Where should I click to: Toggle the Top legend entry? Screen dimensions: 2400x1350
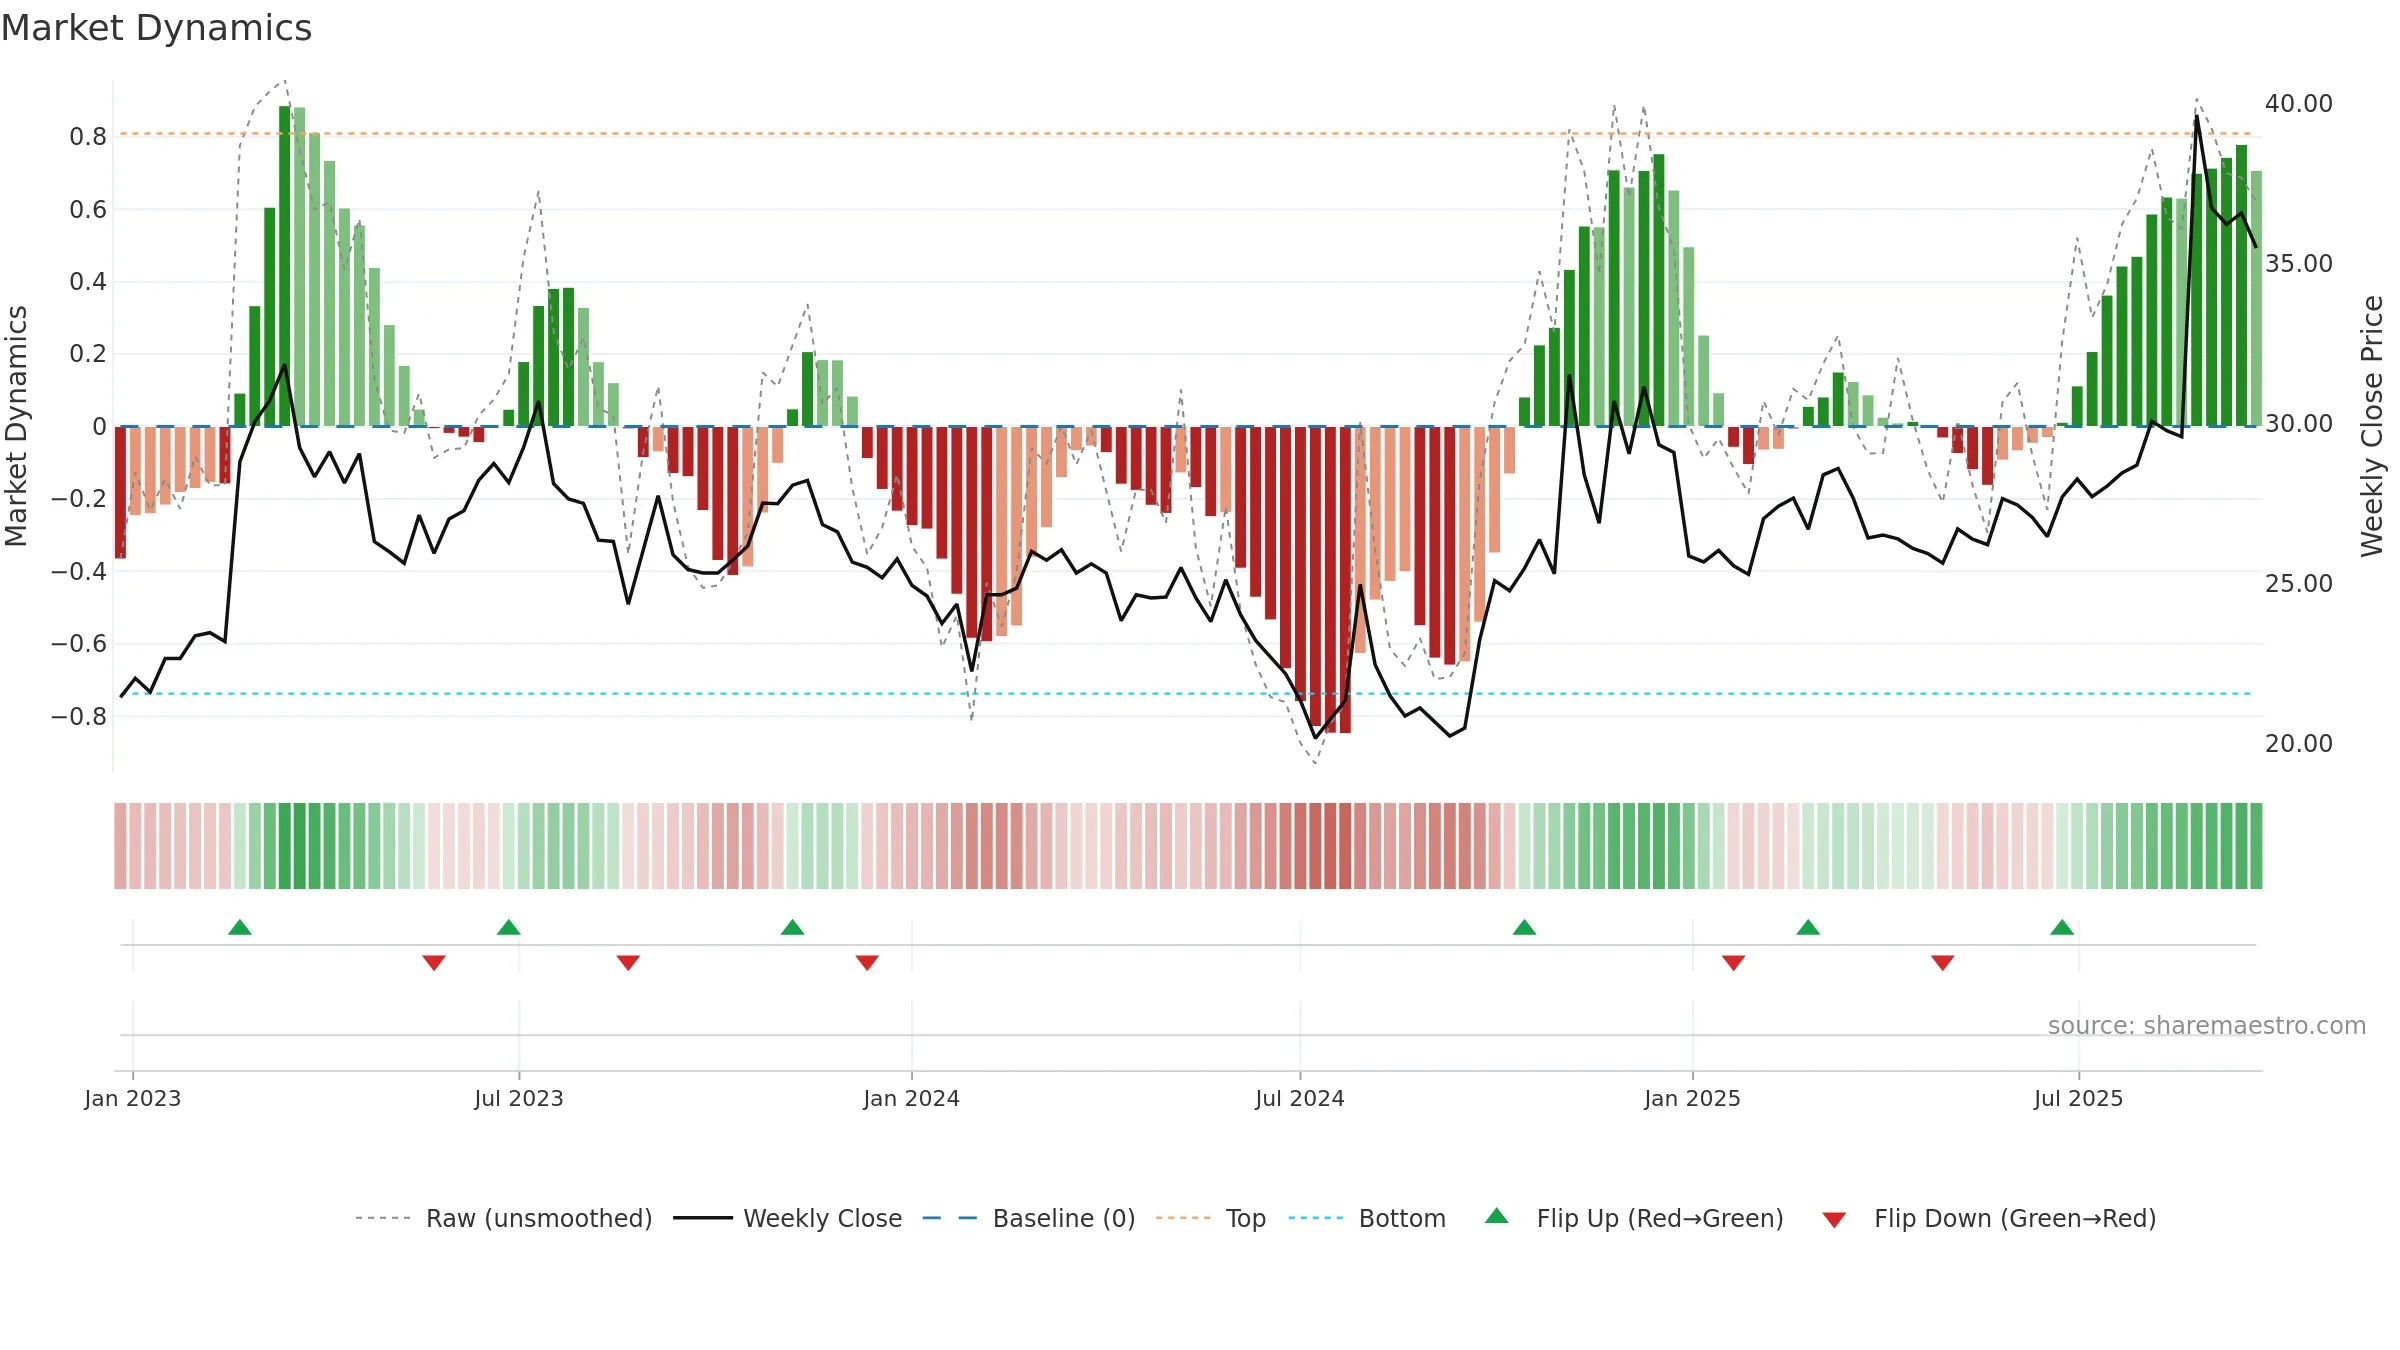(1211, 1218)
